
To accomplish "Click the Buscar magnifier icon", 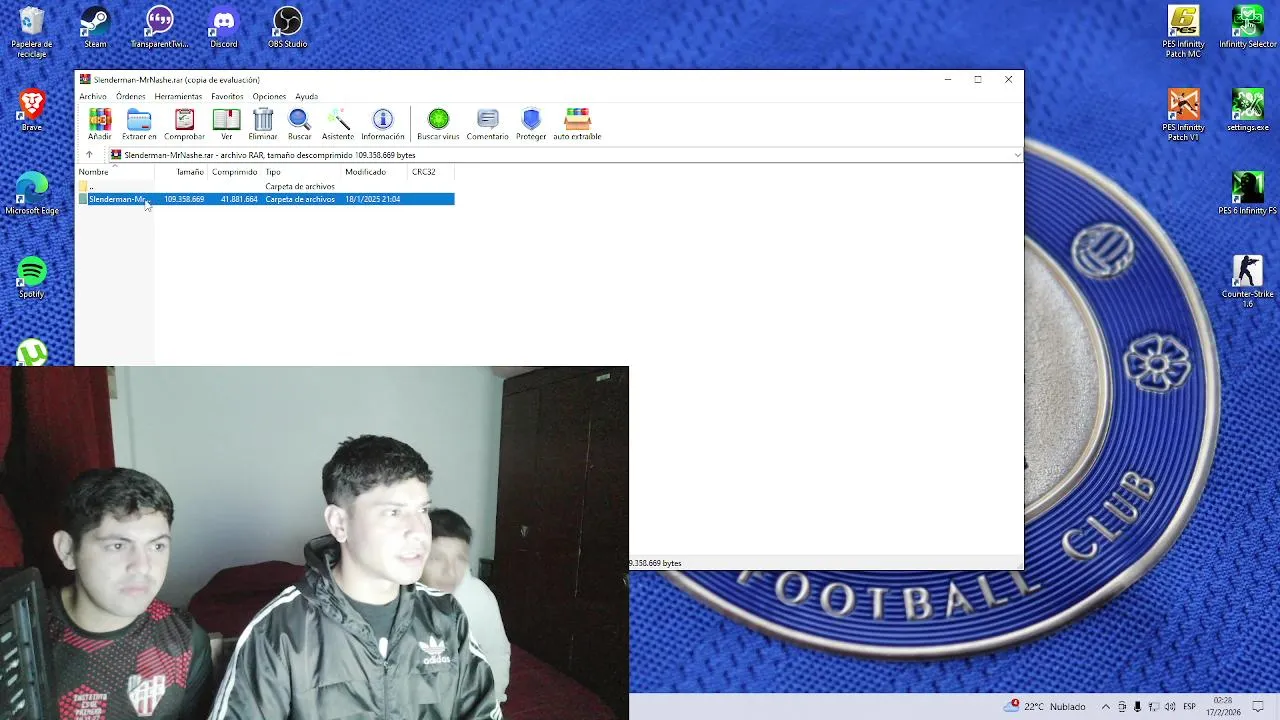I will point(300,124).
